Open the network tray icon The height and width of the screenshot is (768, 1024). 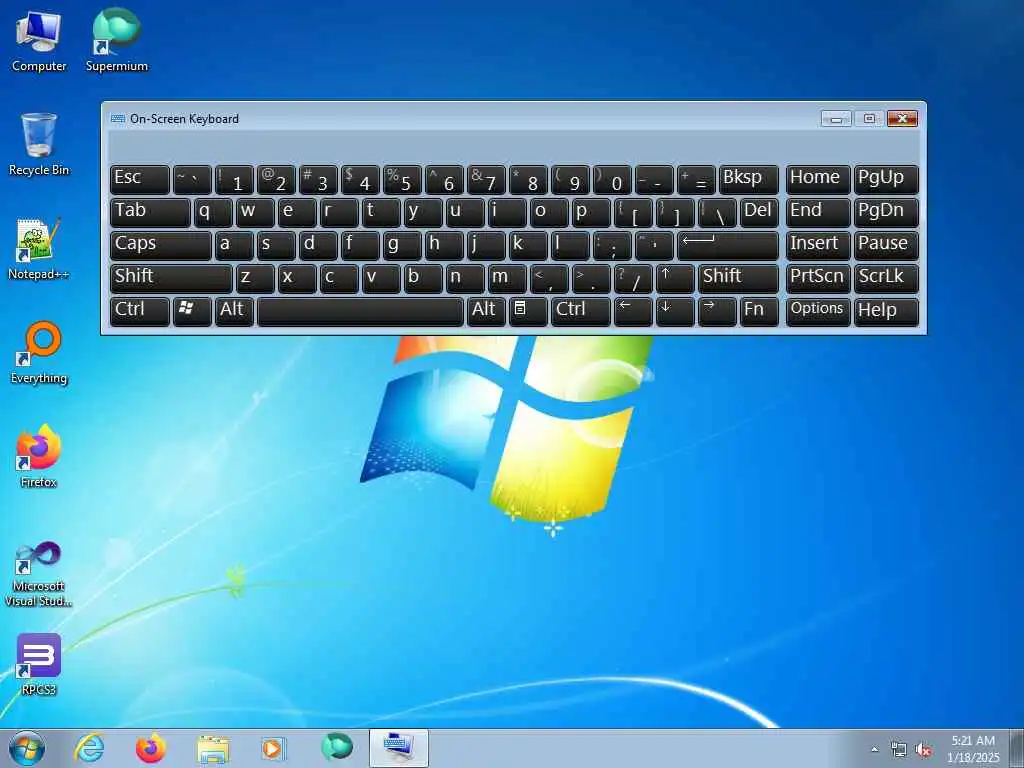(899, 750)
